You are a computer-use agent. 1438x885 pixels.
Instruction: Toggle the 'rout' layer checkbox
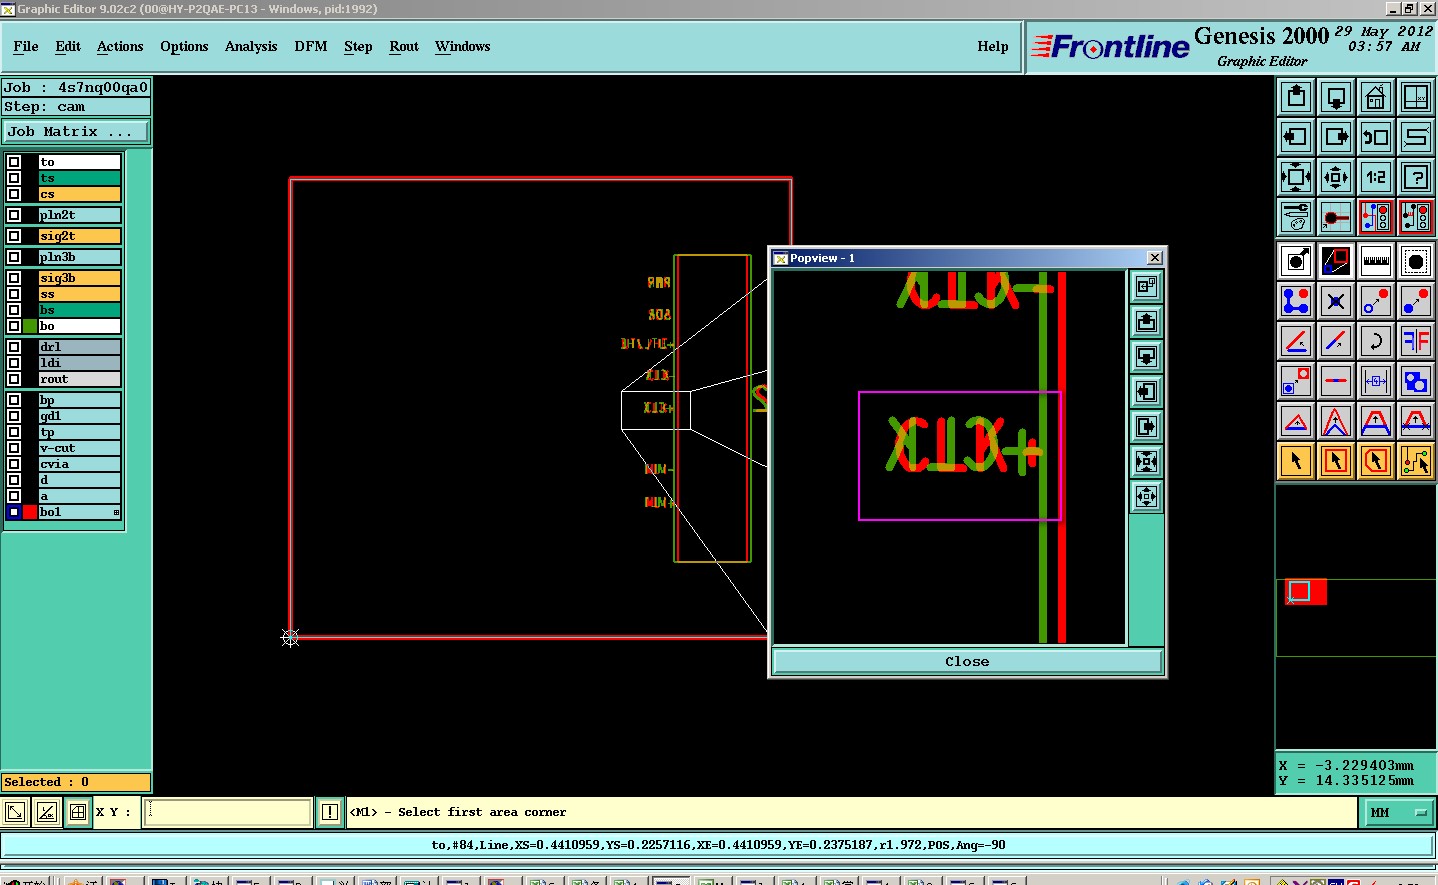[14, 379]
